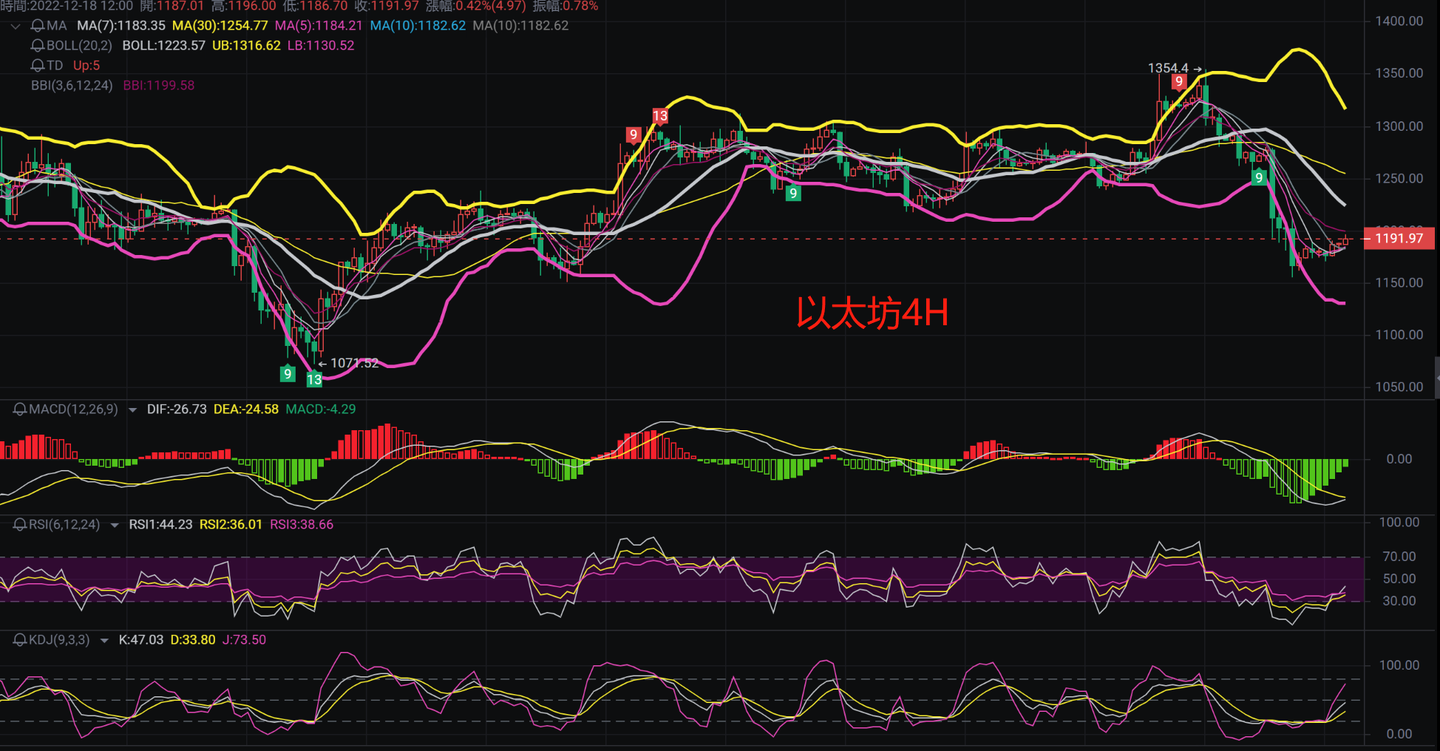
Task: Click the RSI1:44.23 value
Action: [x=161, y=524]
